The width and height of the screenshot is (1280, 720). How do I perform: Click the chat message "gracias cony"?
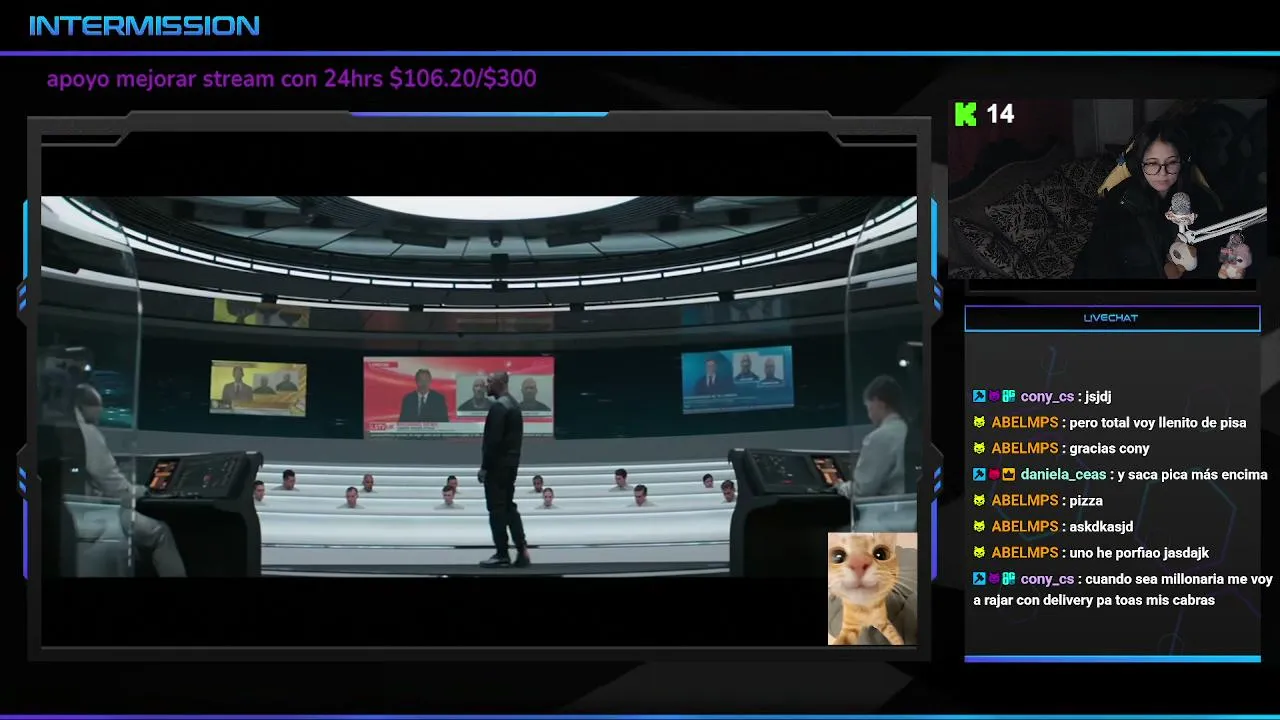point(1109,449)
